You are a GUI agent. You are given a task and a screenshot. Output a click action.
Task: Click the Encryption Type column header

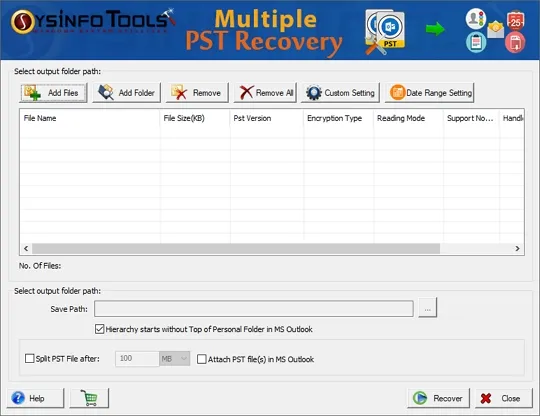point(339,118)
